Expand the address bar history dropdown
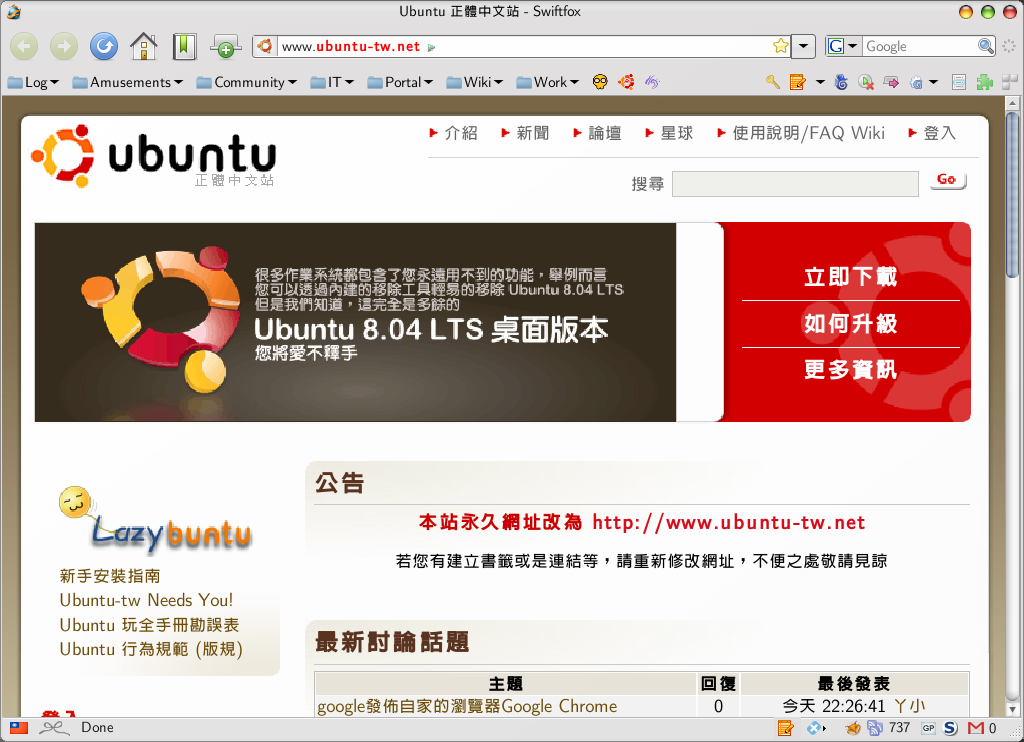 click(x=803, y=46)
